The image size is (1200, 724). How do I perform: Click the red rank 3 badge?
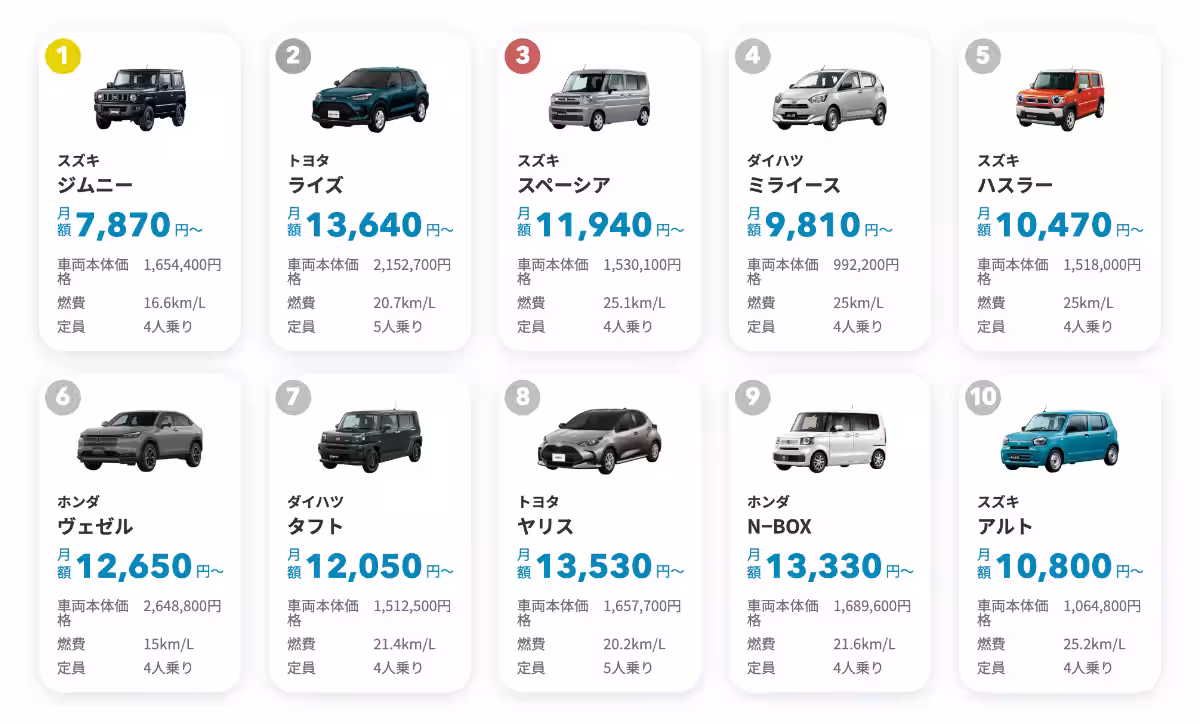(x=523, y=56)
